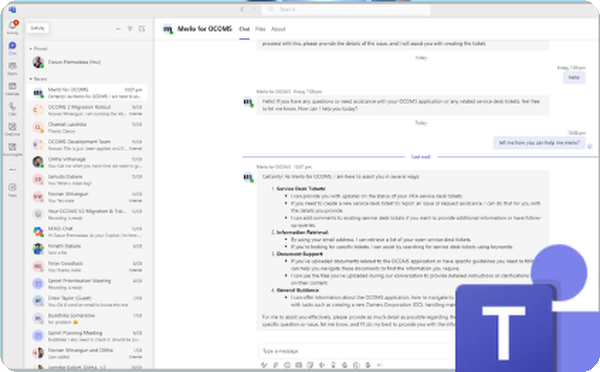Open the Teams section in the left rail
Image resolution: width=600 pixels, height=372 pixels.
tap(12, 68)
